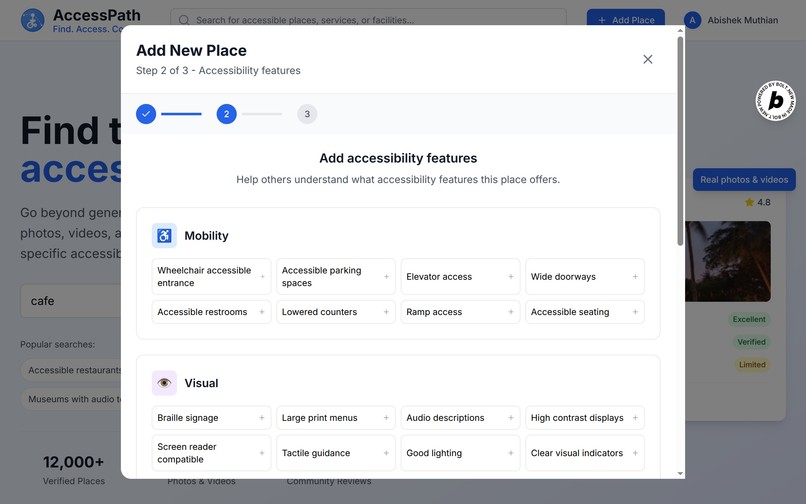Click the Limited badge

(752, 365)
